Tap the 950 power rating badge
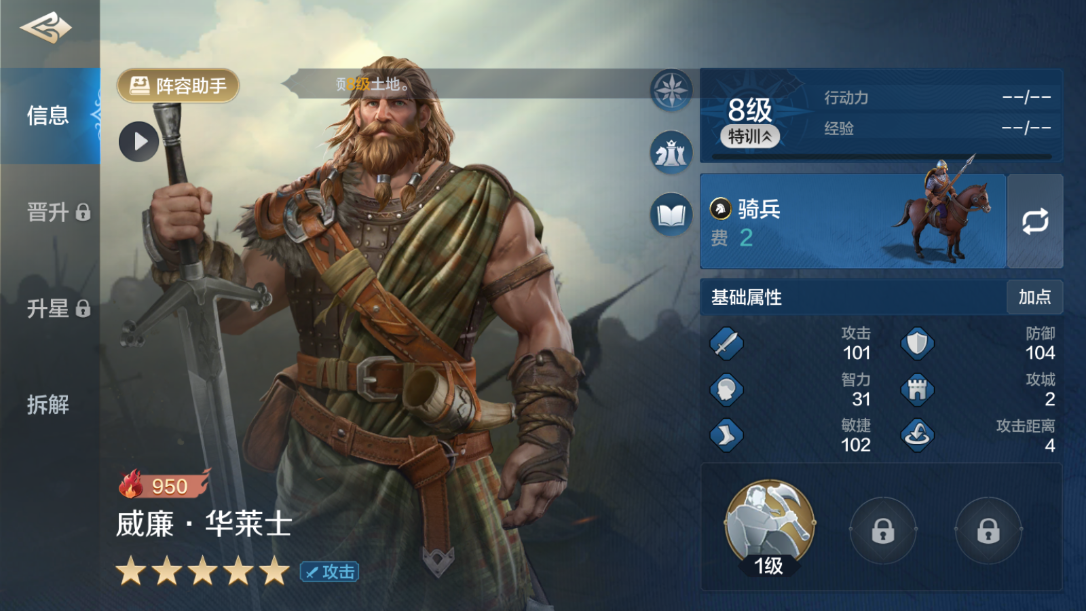The width and height of the screenshot is (1086, 611). point(164,485)
